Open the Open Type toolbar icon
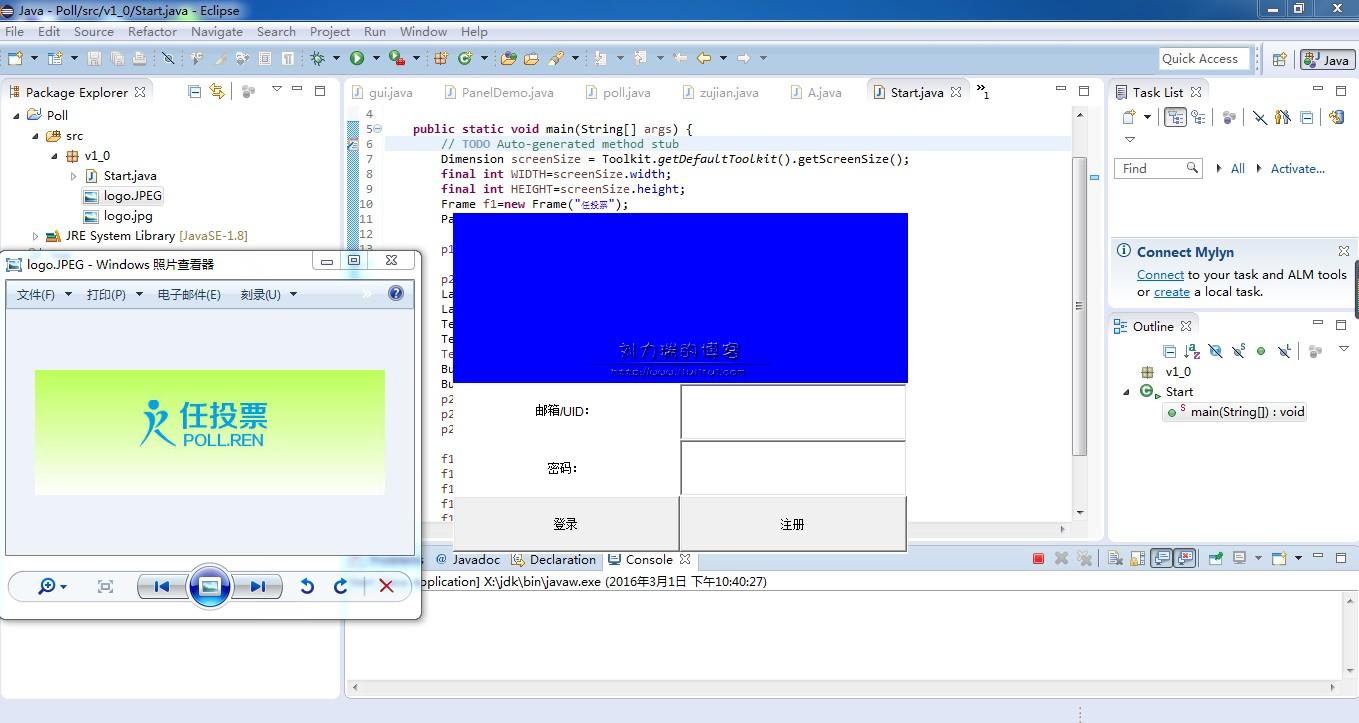Image resolution: width=1359 pixels, height=723 pixels. coord(508,59)
